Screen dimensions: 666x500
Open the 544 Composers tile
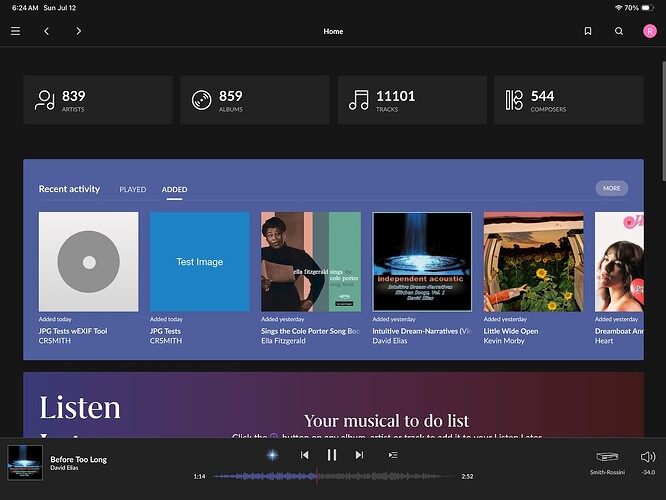pyautogui.click(x=569, y=100)
